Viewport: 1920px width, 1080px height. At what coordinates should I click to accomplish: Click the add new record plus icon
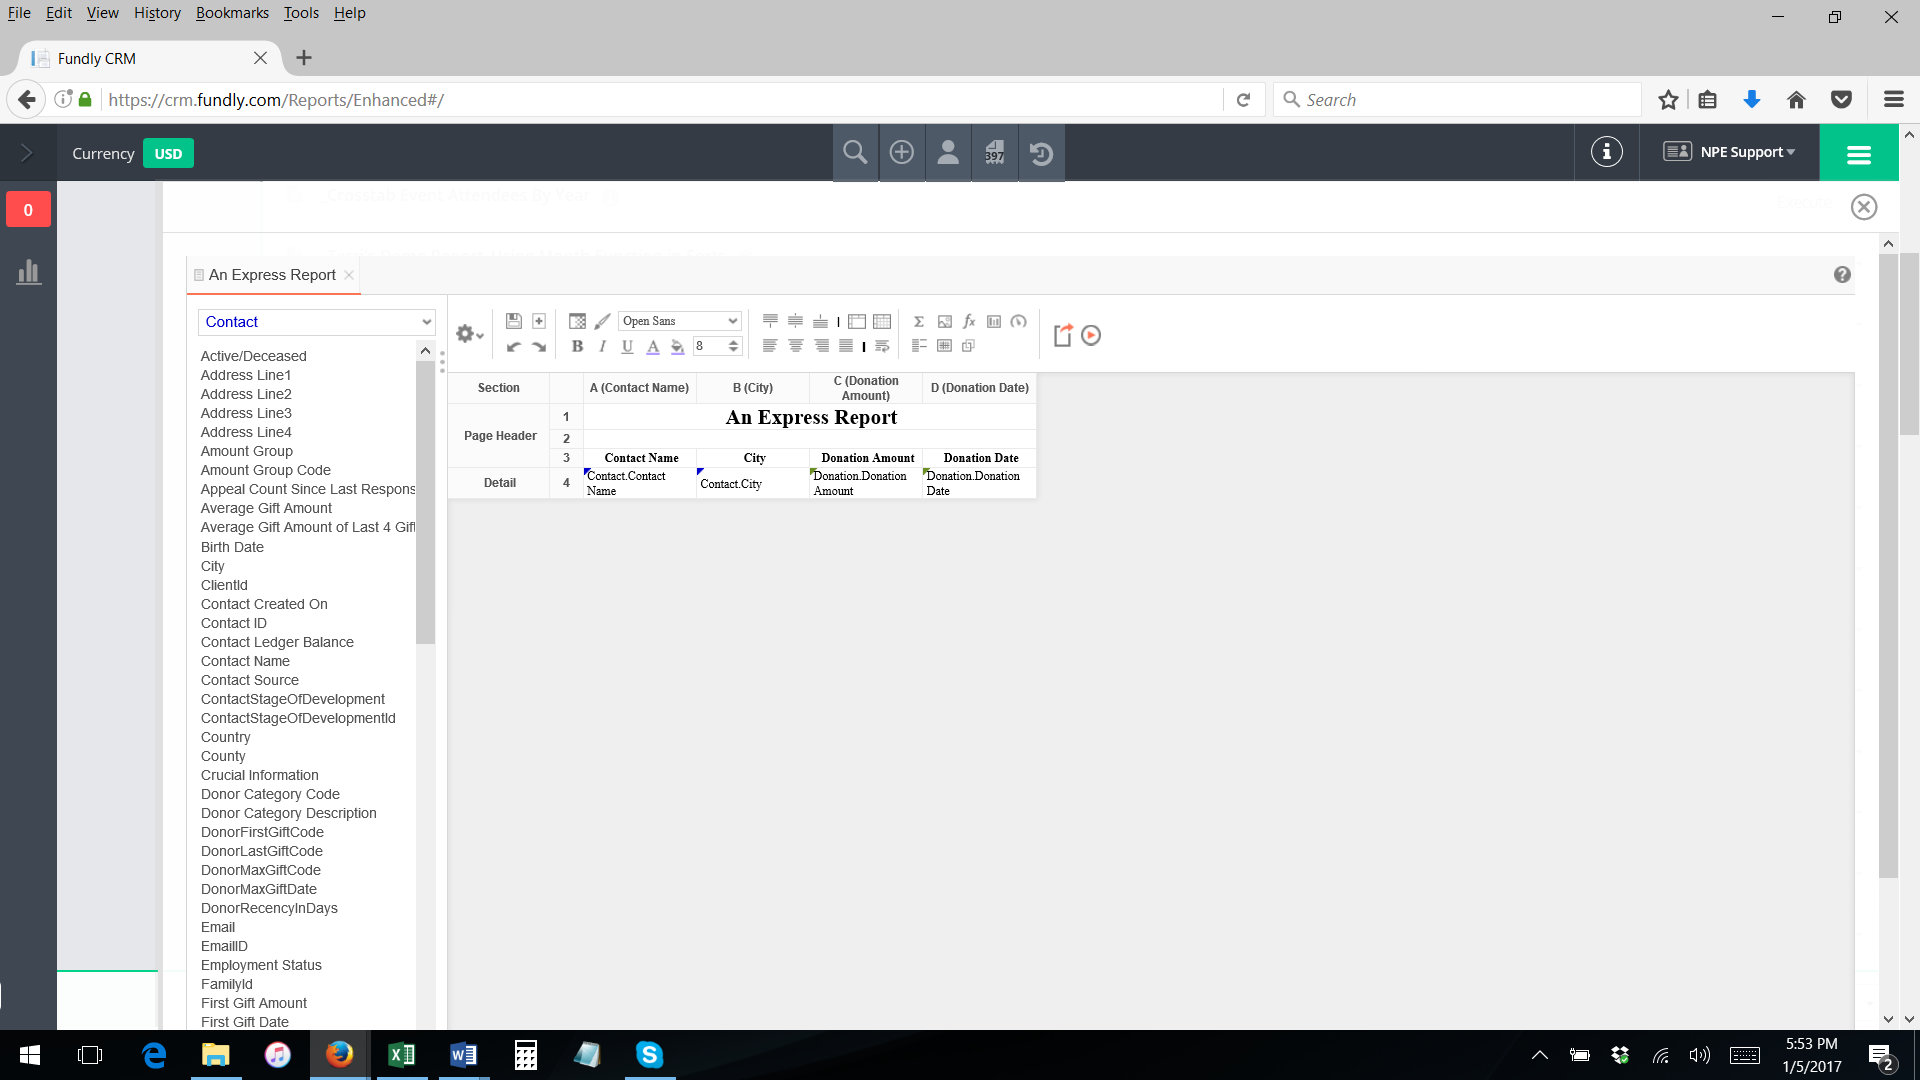[901, 152]
